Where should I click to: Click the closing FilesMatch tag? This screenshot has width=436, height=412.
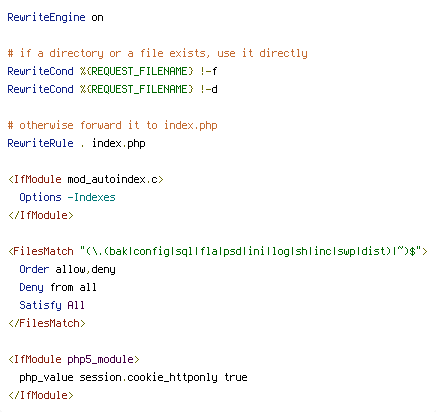coord(47,323)
